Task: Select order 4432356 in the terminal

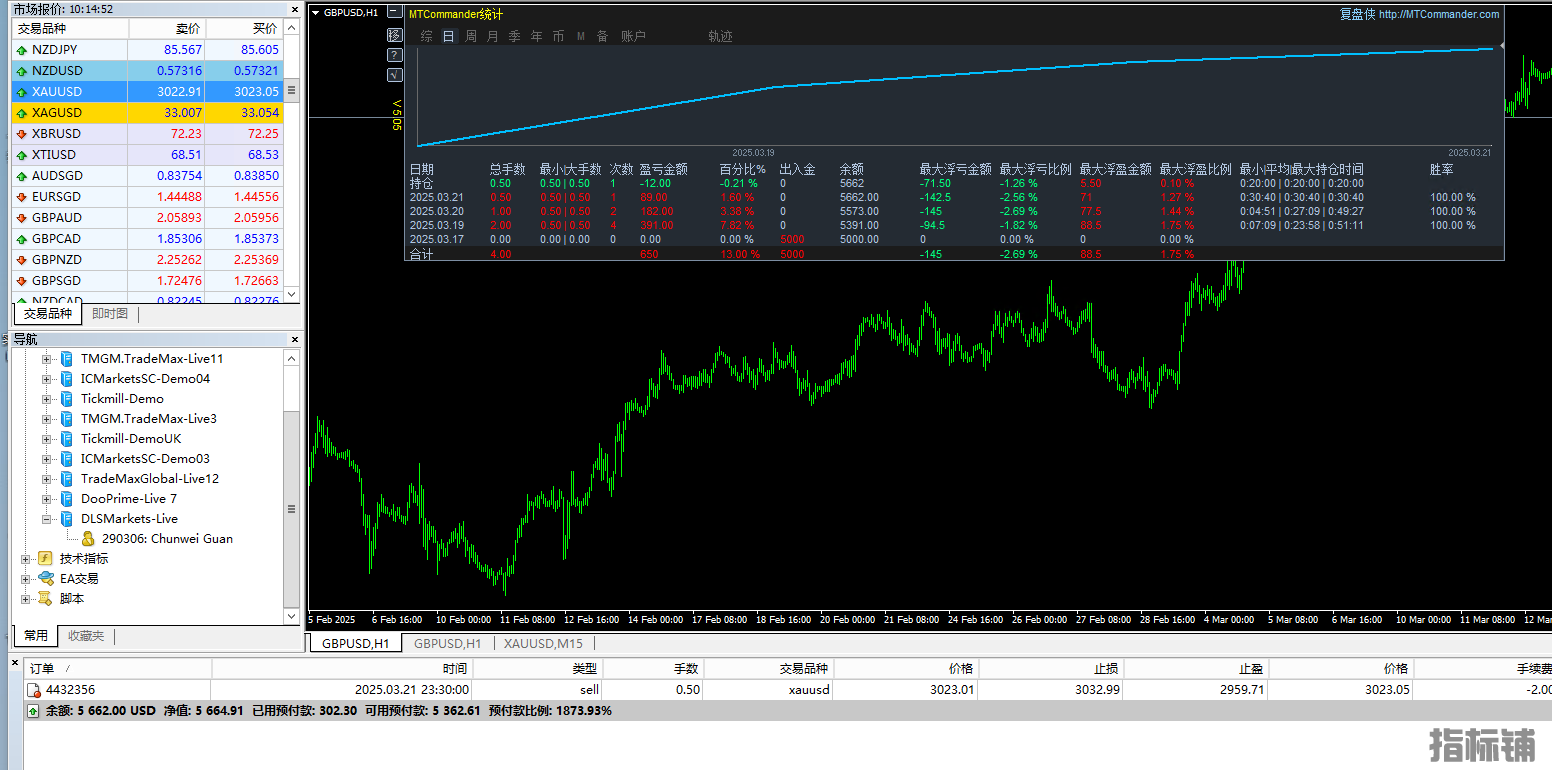Action: 788,690
